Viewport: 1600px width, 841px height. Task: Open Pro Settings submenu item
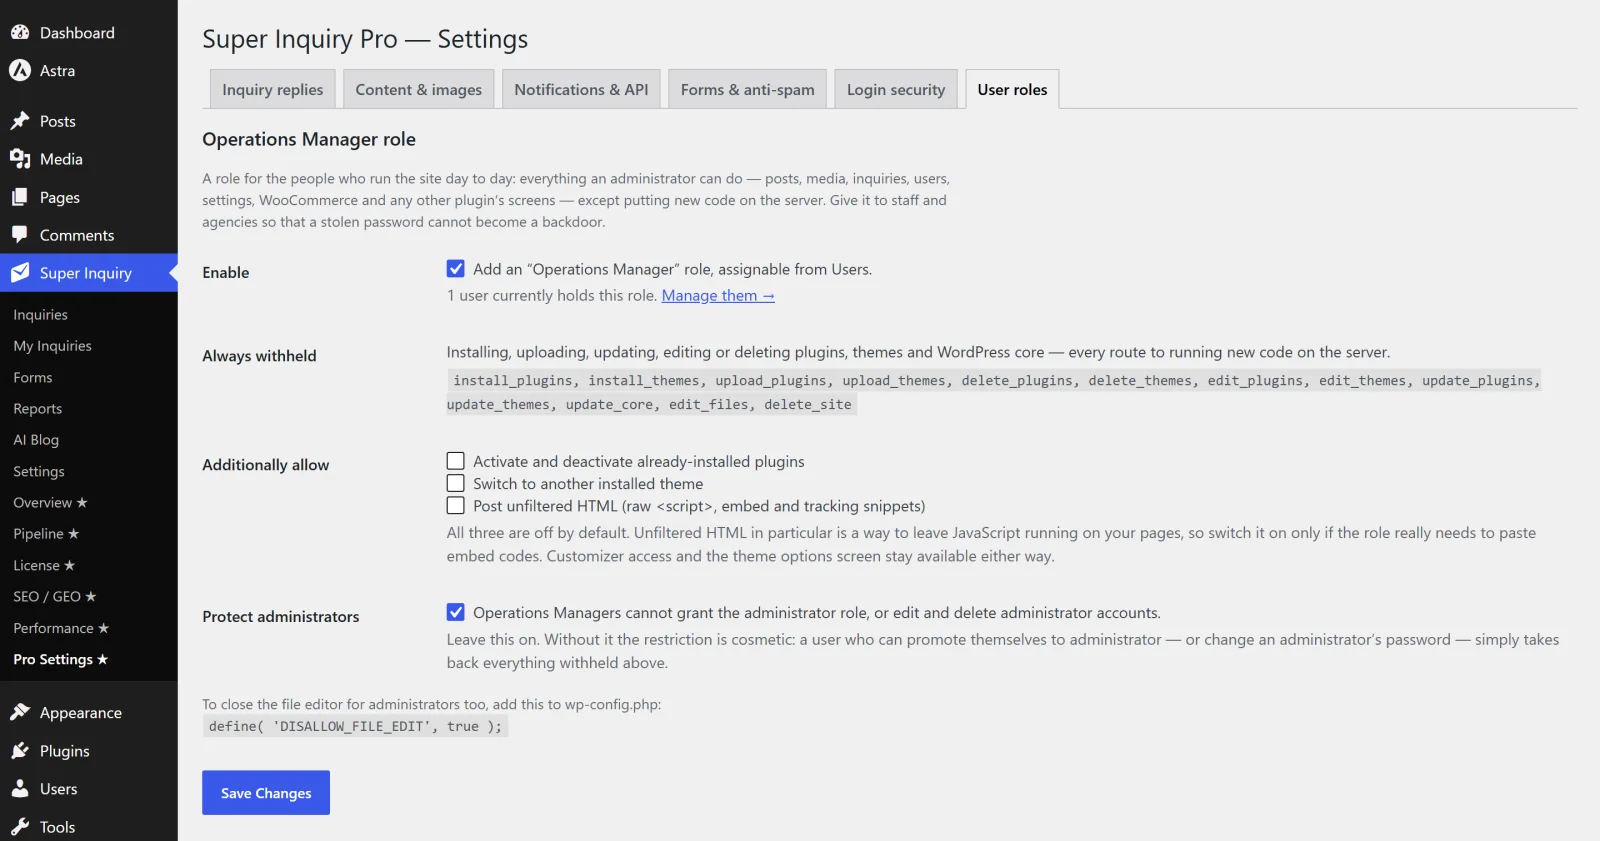60,660
